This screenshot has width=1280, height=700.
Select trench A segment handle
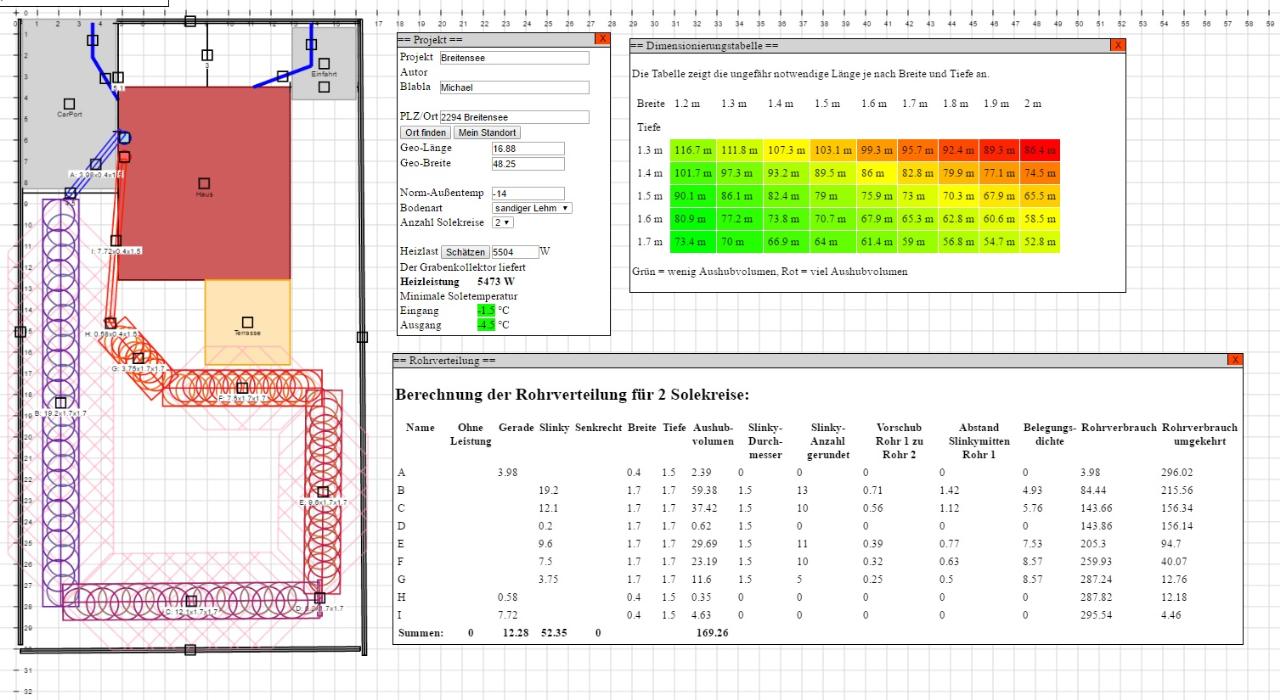[x=98, y=165]
